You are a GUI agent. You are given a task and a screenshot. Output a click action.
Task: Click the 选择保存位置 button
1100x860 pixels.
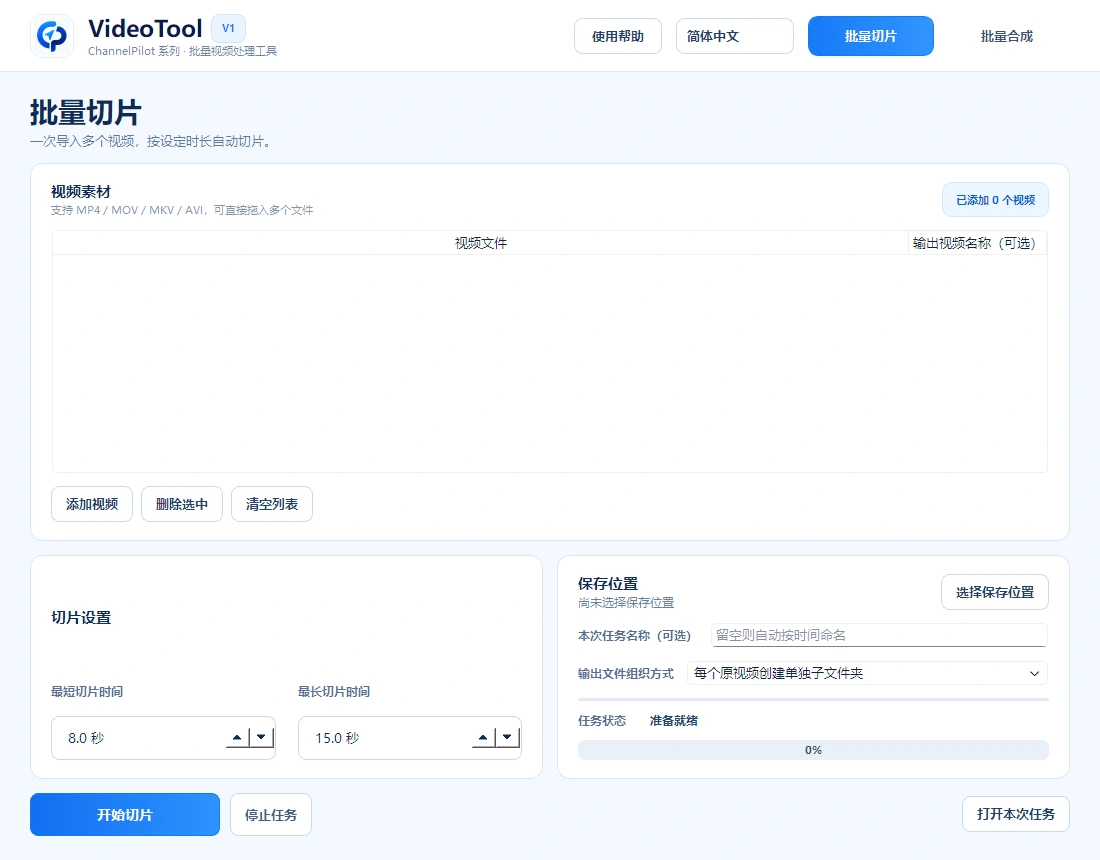[995, 593]
